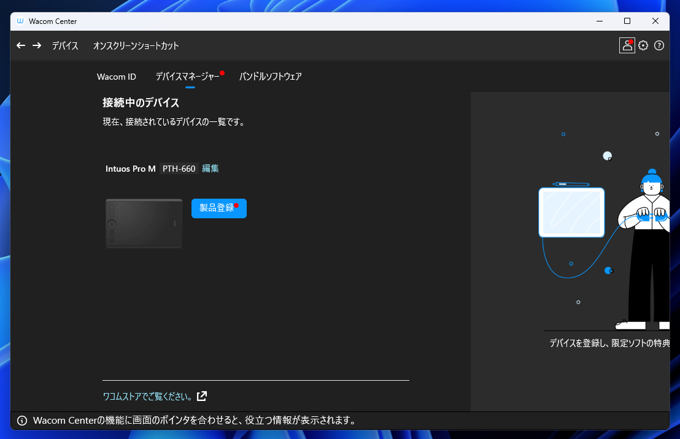Click the デバイスを登録し caption text
The width and height of the screenshot is (680, 439).
click(x=609, y=343)
